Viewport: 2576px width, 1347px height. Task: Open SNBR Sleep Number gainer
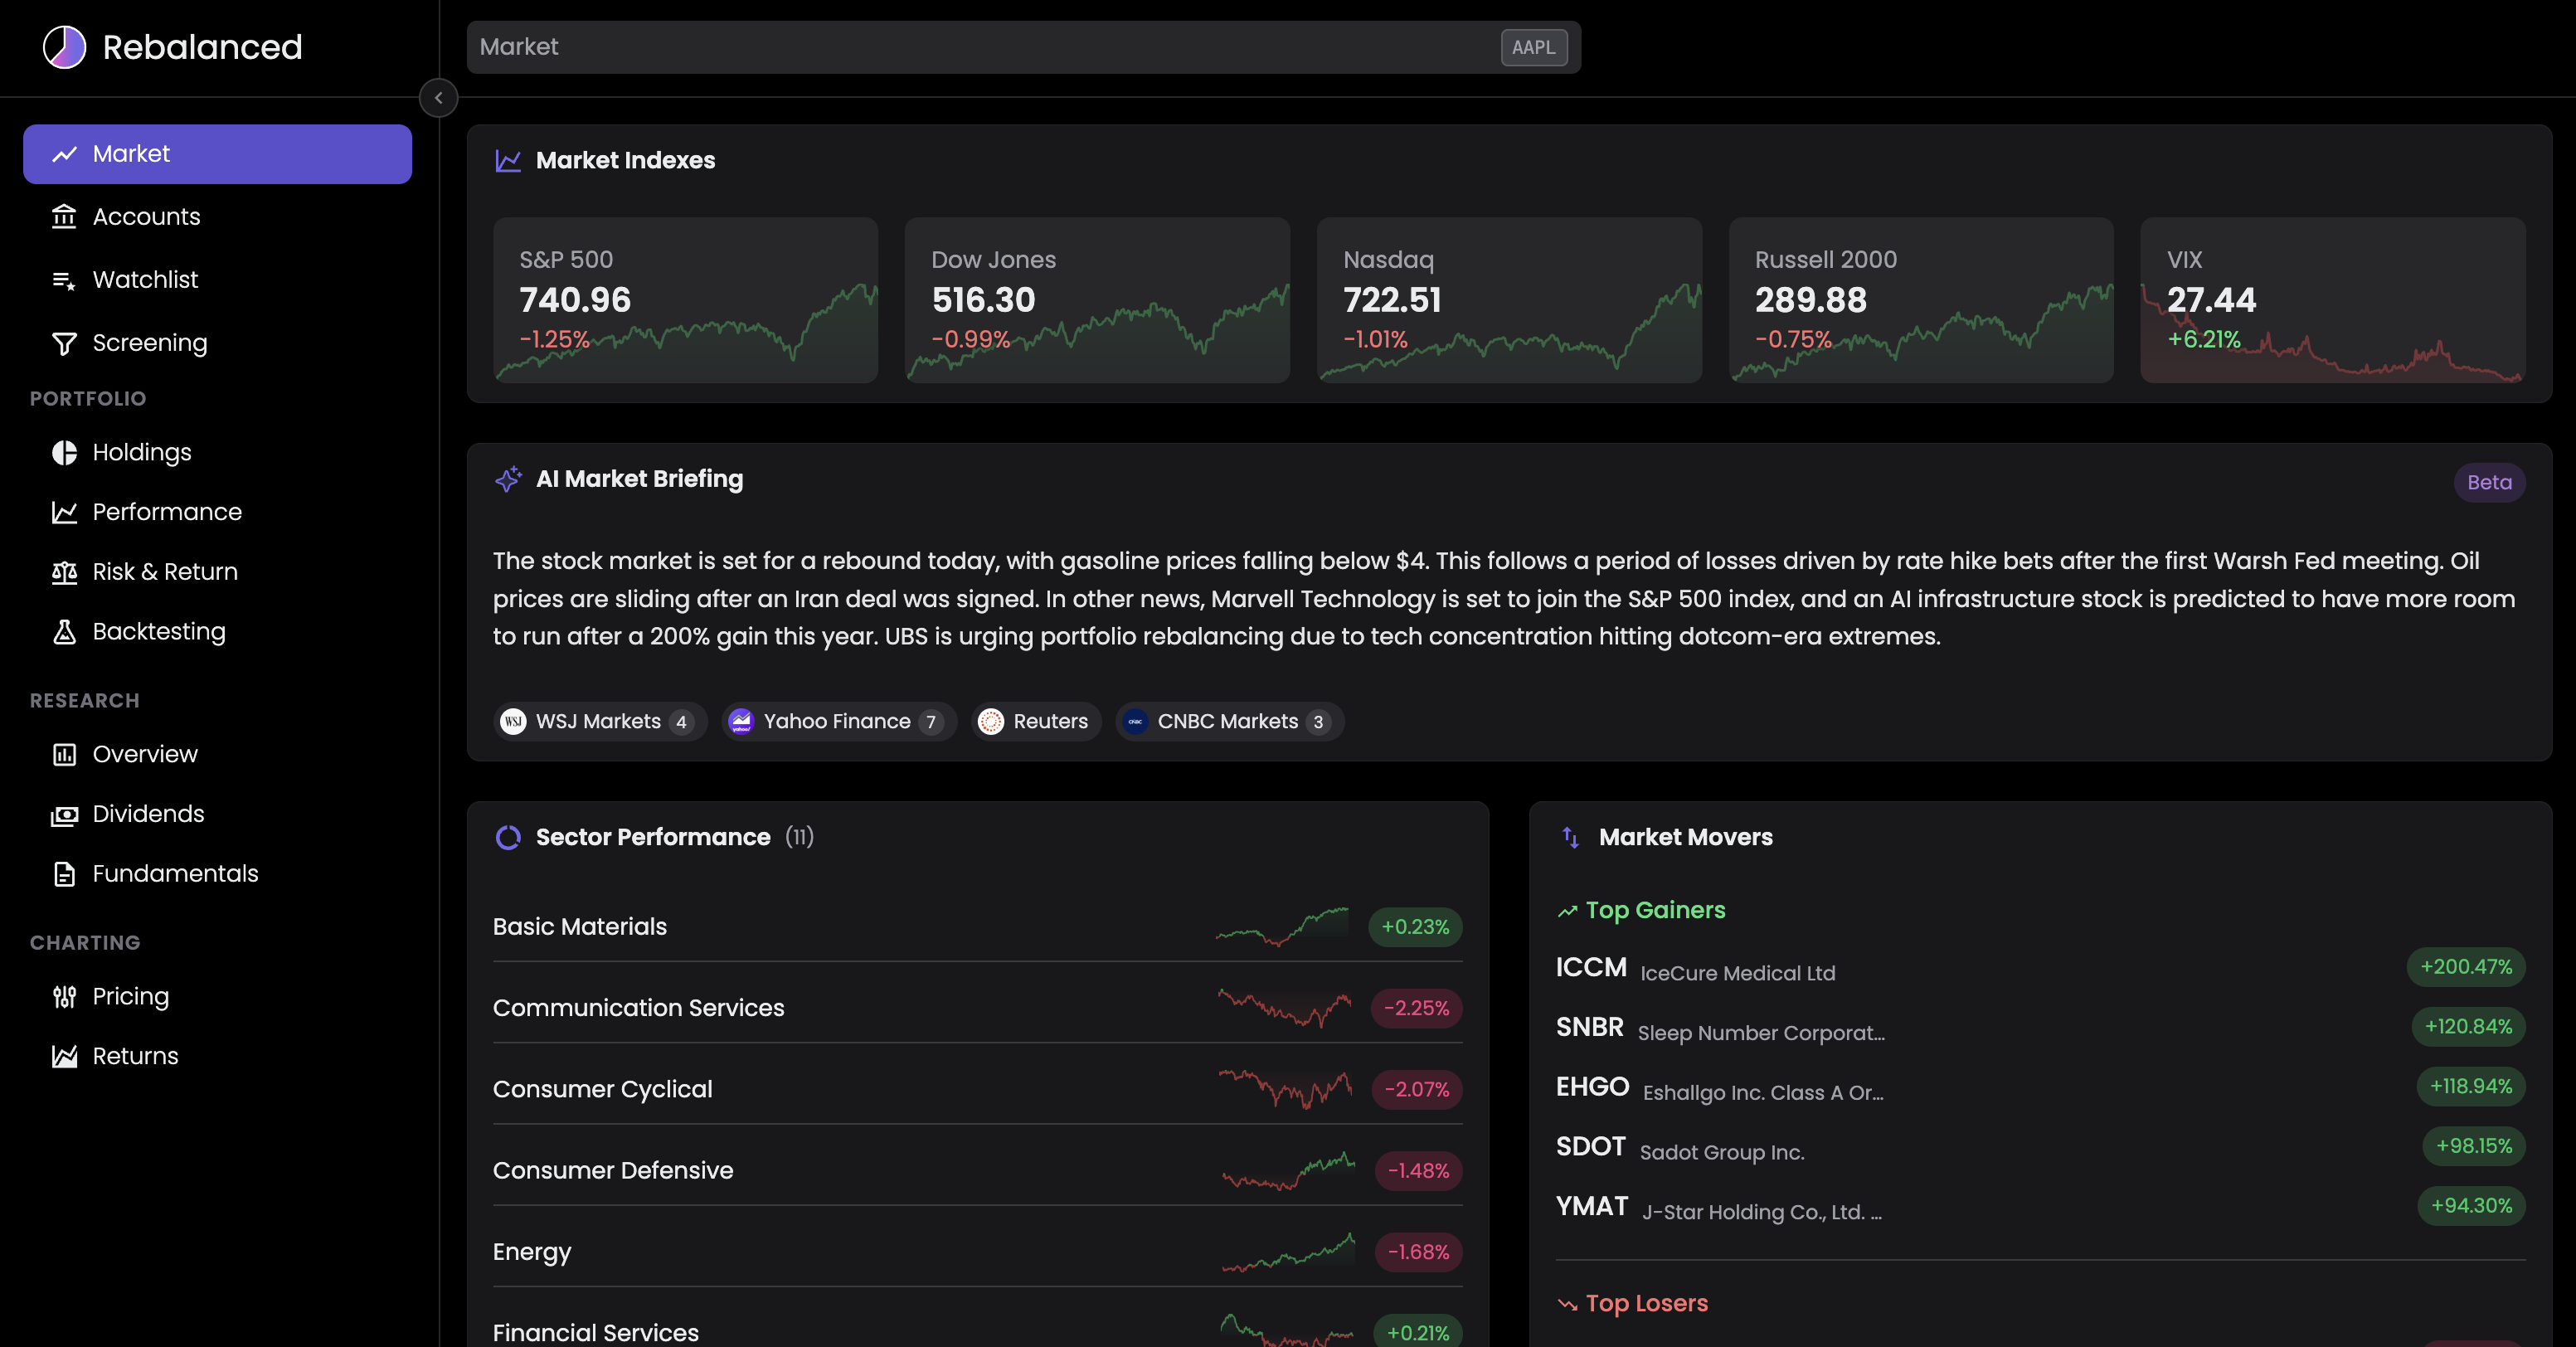[2040, 1028]
